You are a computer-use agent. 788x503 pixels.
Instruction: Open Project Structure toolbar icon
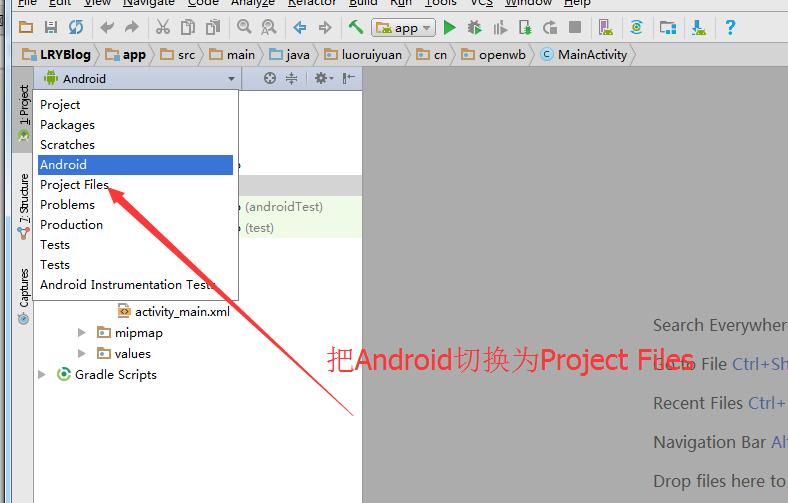point(668,27)
